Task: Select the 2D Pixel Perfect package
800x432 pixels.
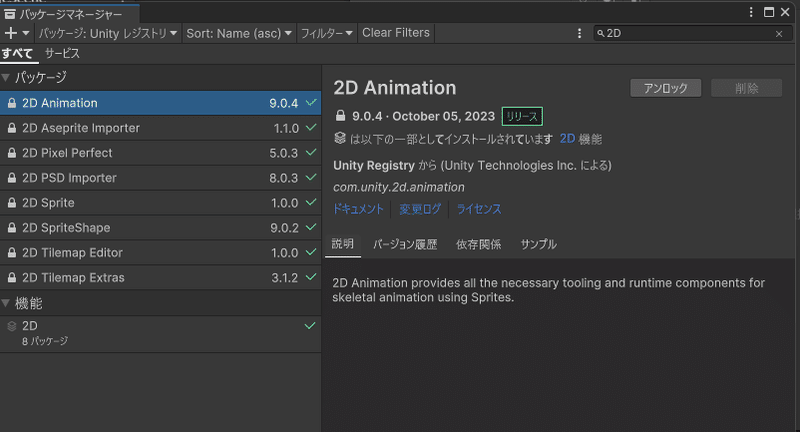Action: 160,153
